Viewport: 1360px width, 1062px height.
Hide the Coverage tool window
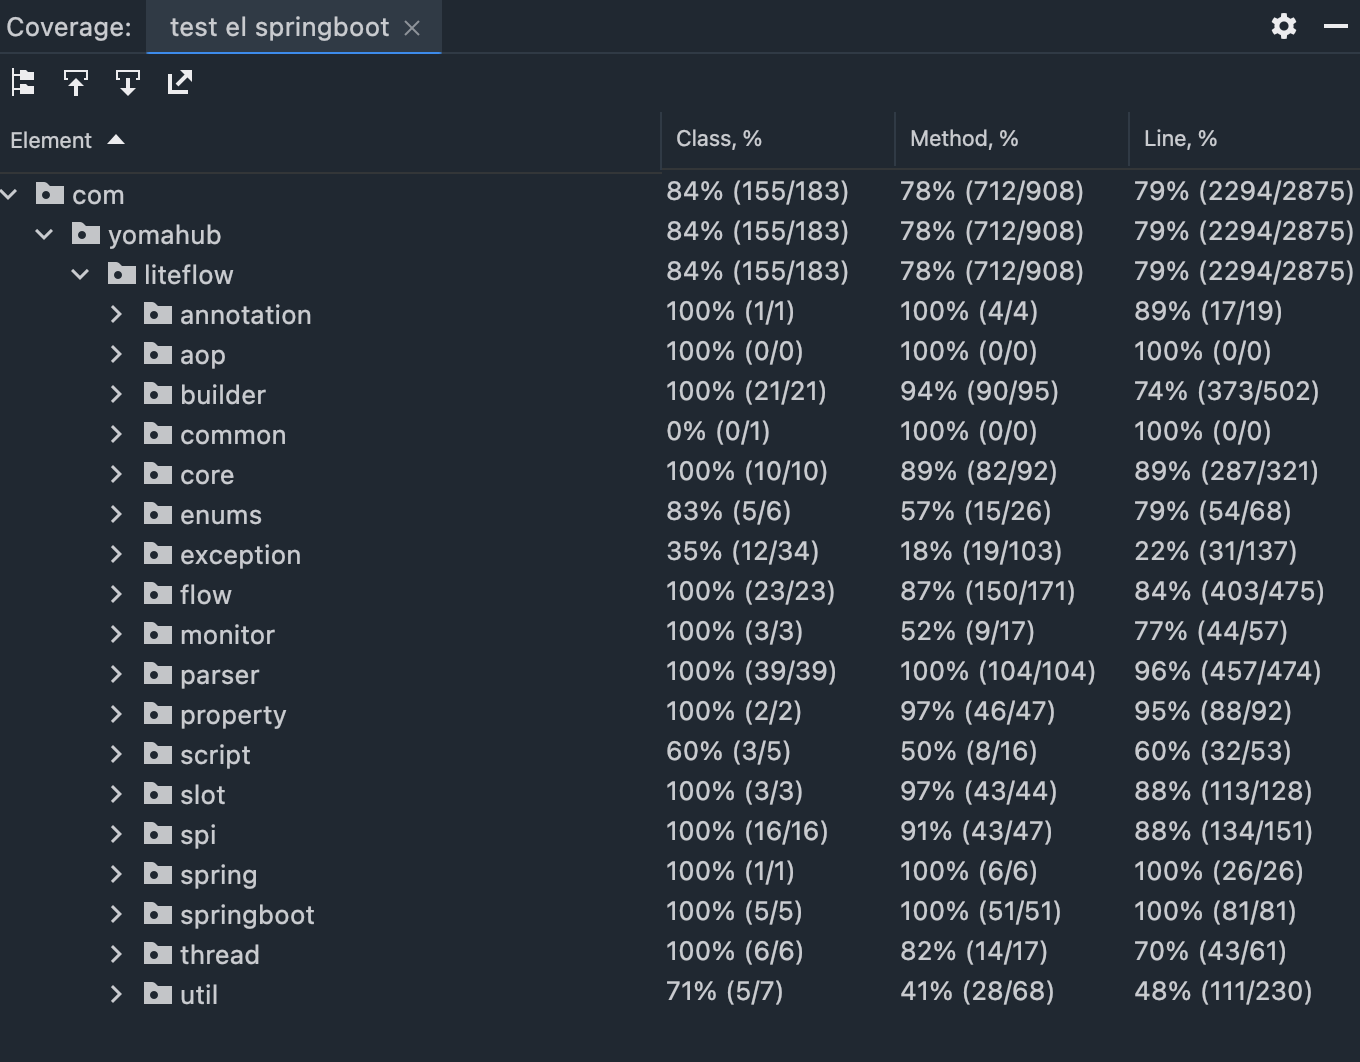(x=1336, y=26)
